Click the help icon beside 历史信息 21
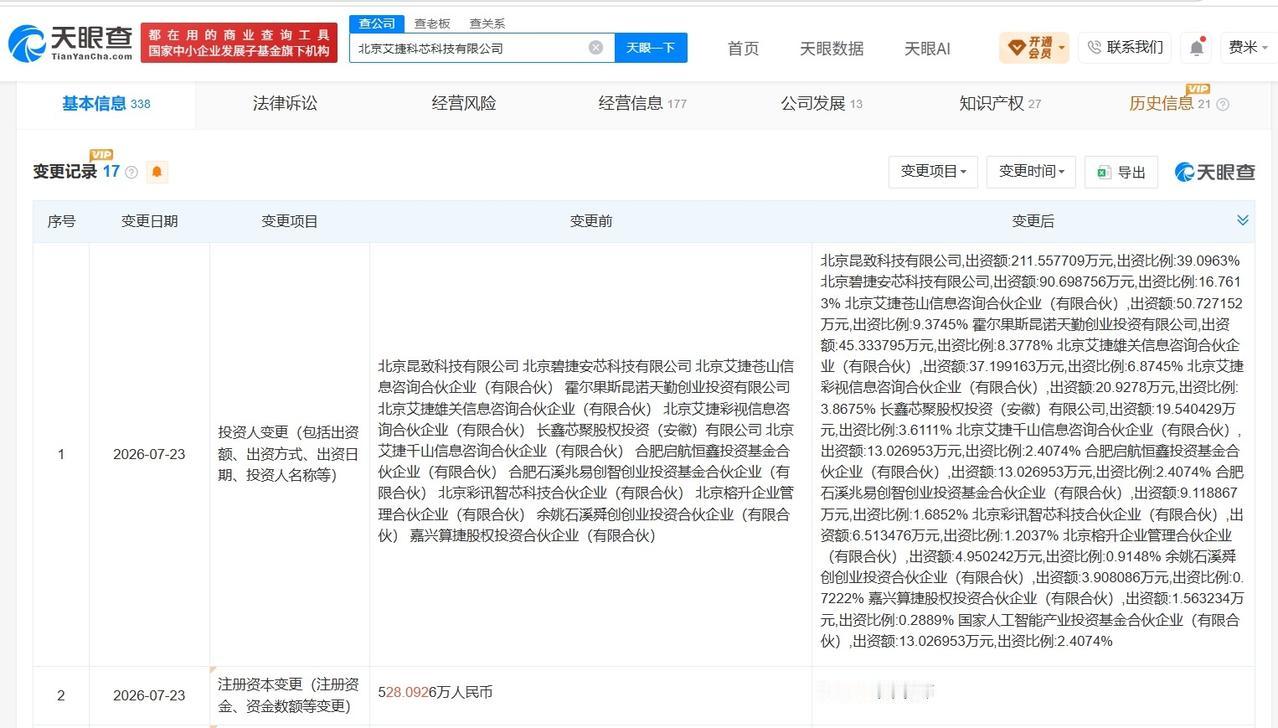 point(1222,104)
